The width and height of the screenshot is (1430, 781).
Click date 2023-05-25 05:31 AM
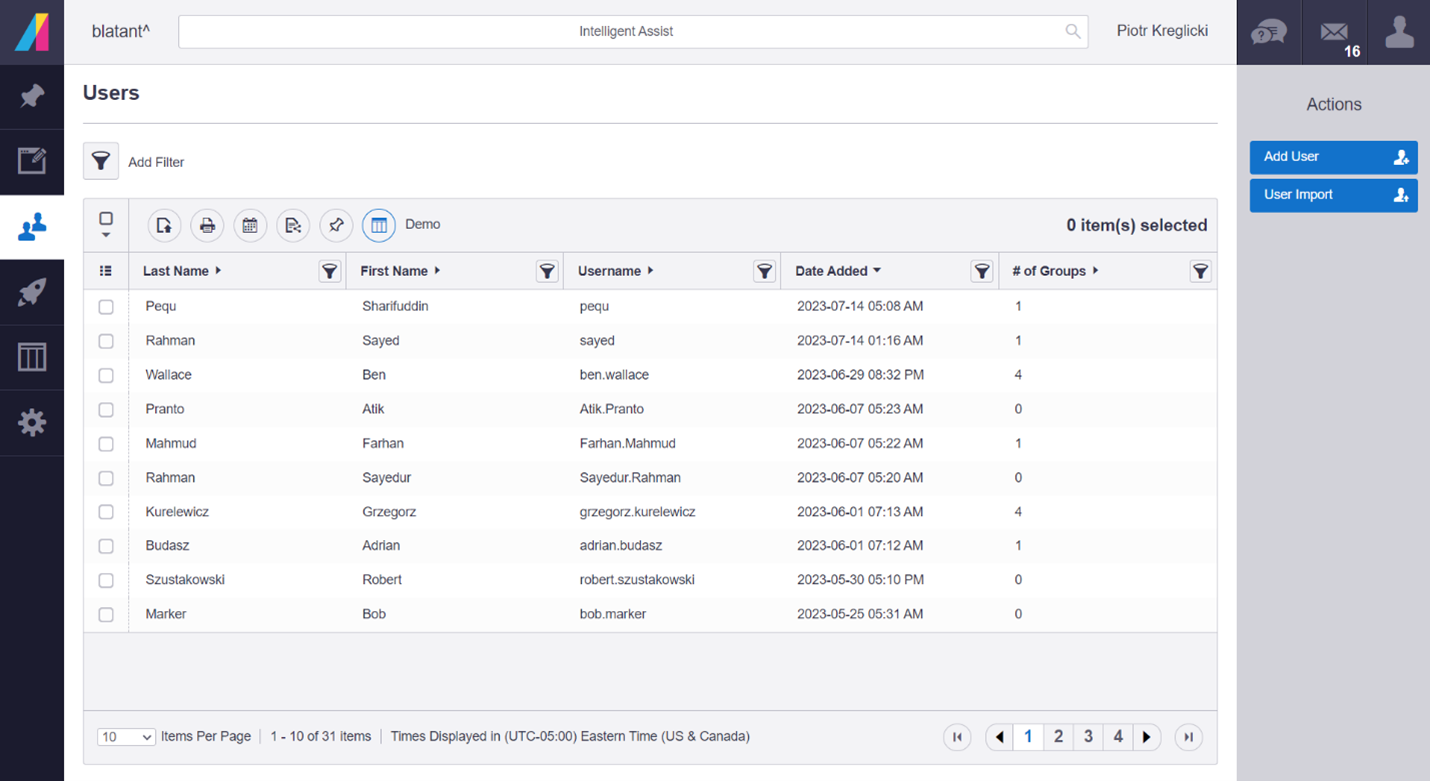pyautogui.click(x=860, y=614)
